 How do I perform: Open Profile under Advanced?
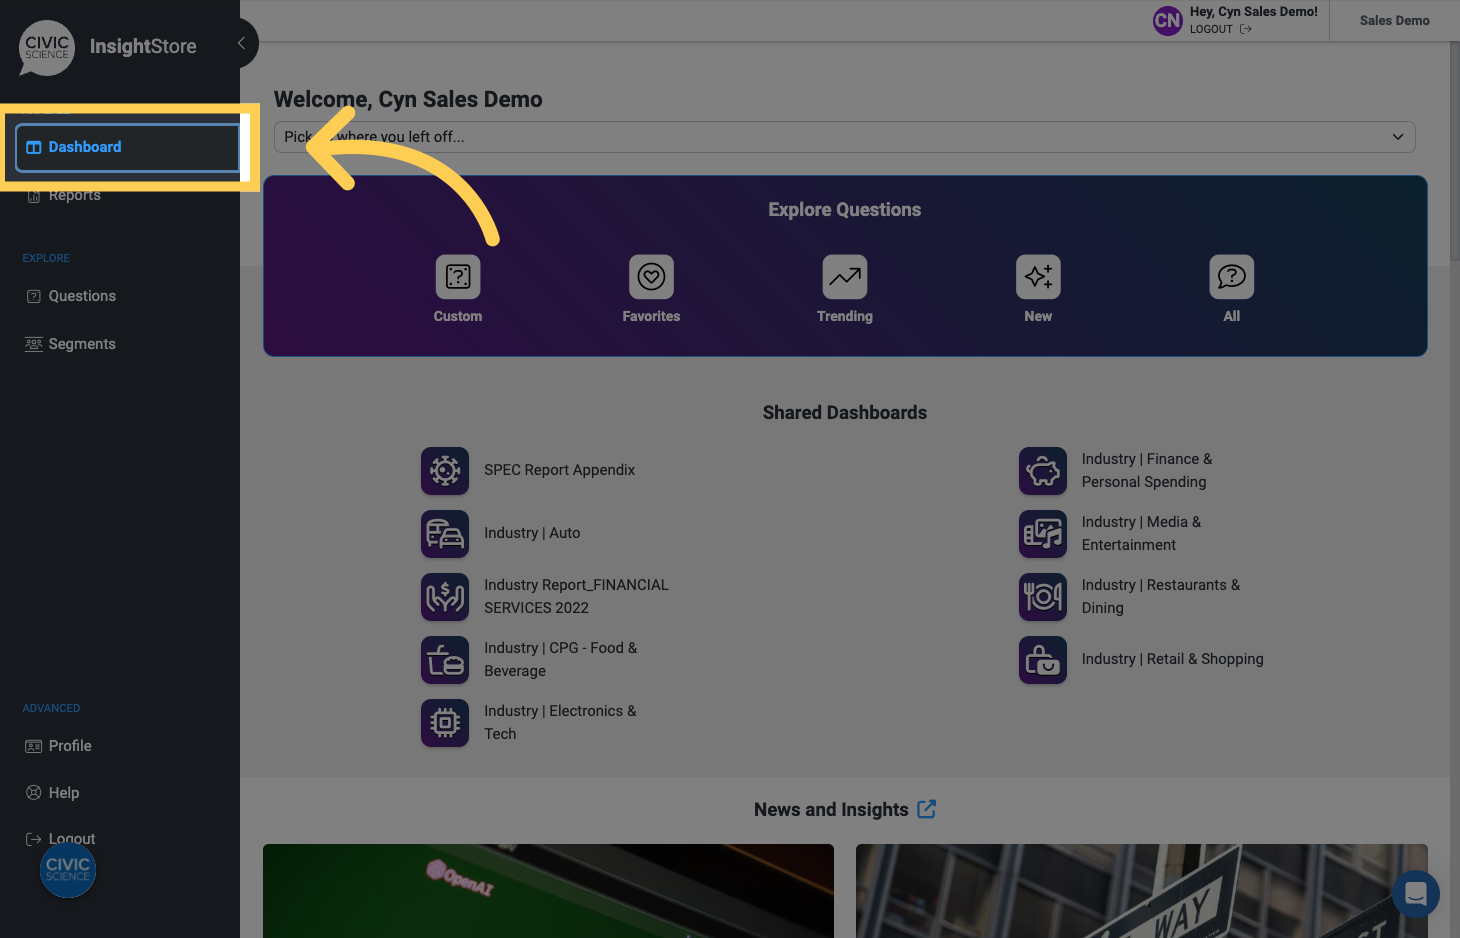(70, 746)
